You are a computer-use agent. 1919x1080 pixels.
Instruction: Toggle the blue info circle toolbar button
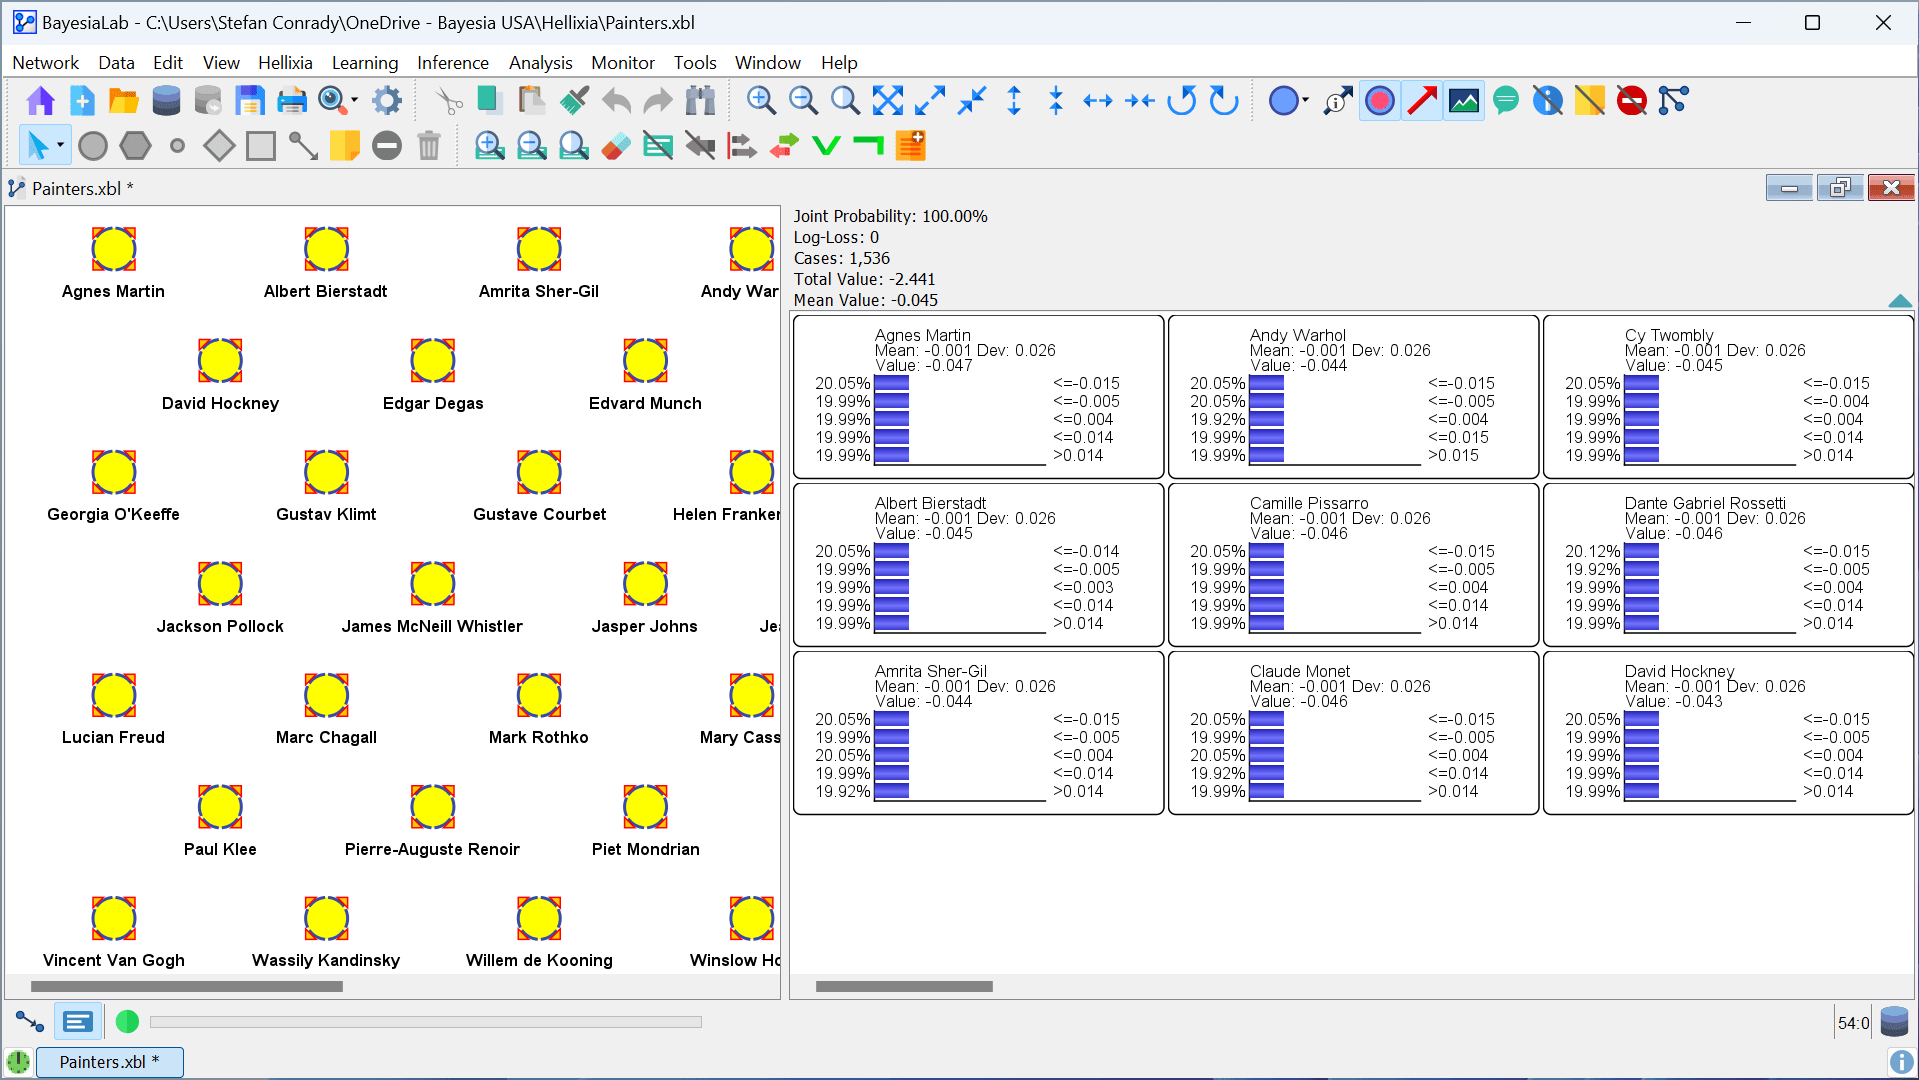click(1548, 101)
